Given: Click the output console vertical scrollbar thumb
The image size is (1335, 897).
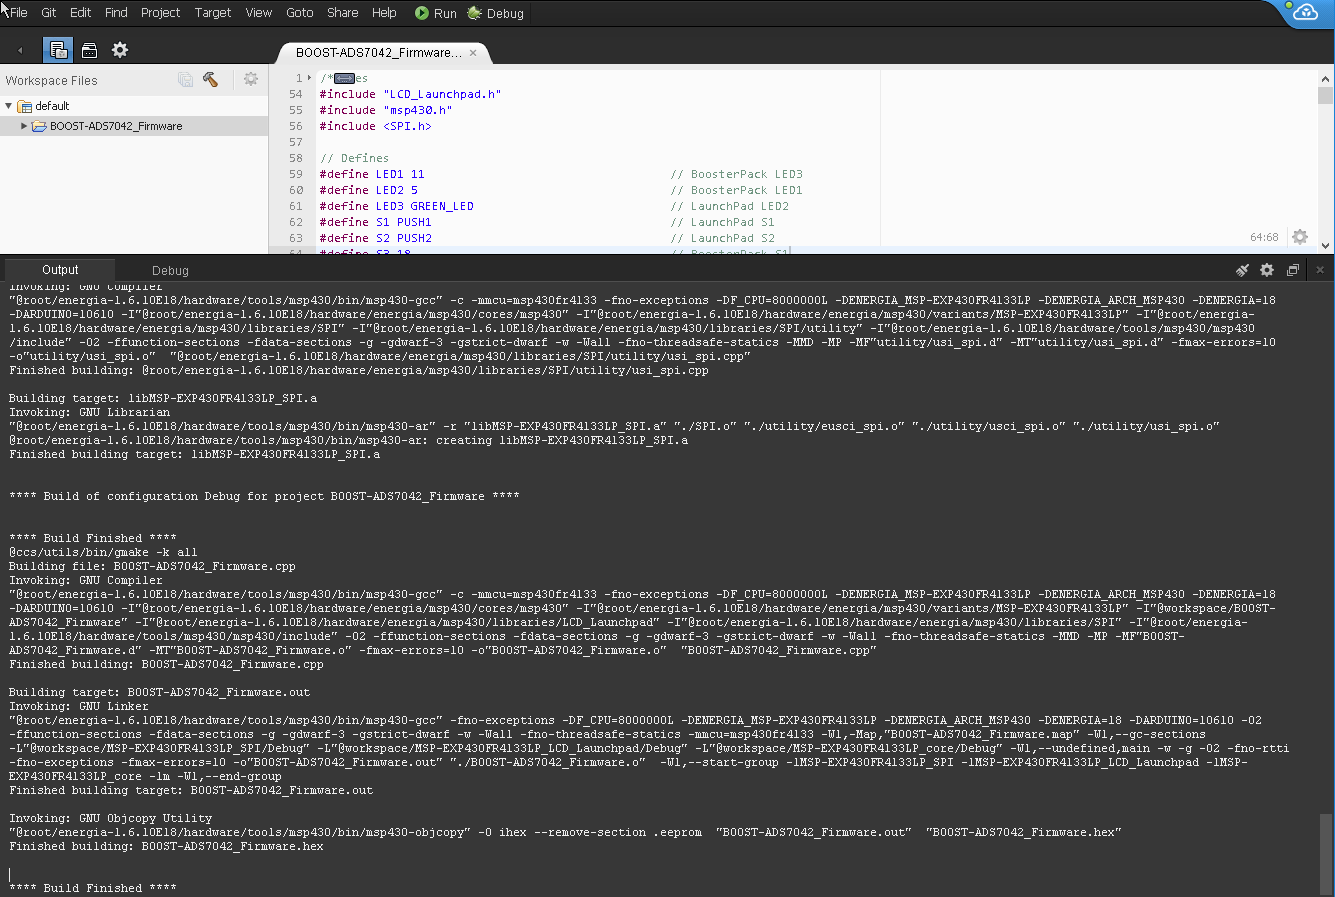Looking at the screenshot, I should (x=1326, y=853).
